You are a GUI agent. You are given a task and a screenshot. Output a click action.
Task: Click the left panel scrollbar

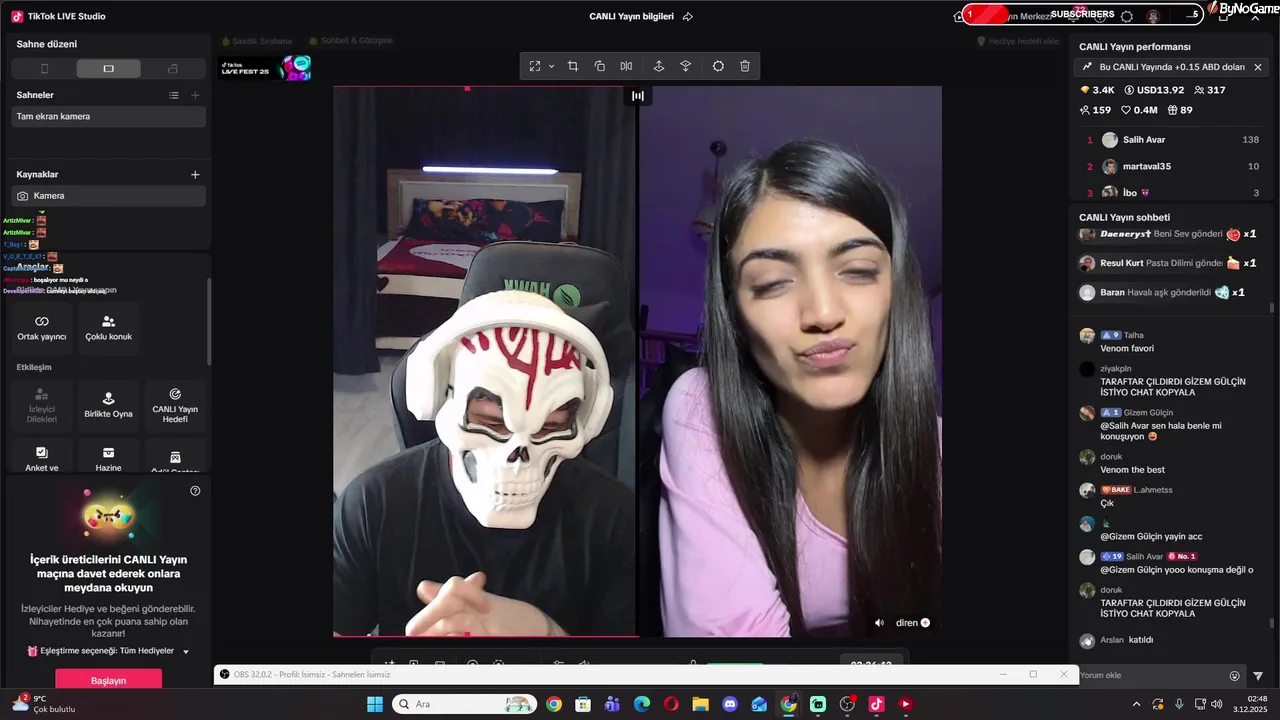coord(209,320)
